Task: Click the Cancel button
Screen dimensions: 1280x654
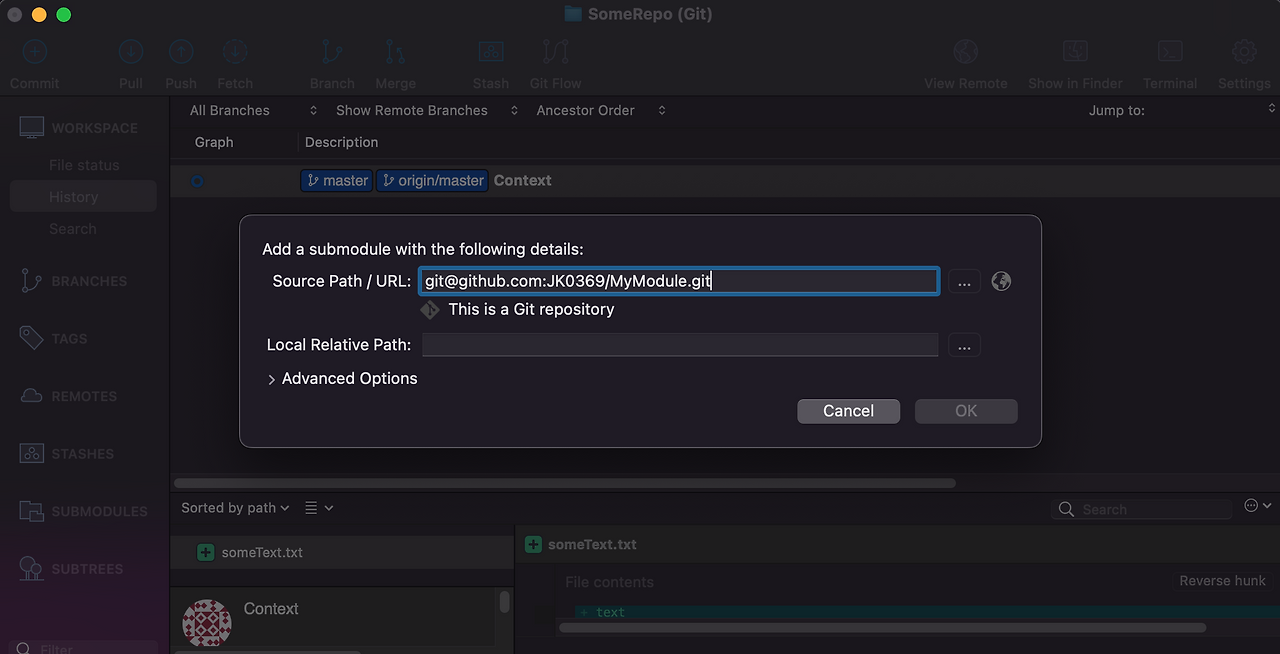Action: click(x=848, y=411)
